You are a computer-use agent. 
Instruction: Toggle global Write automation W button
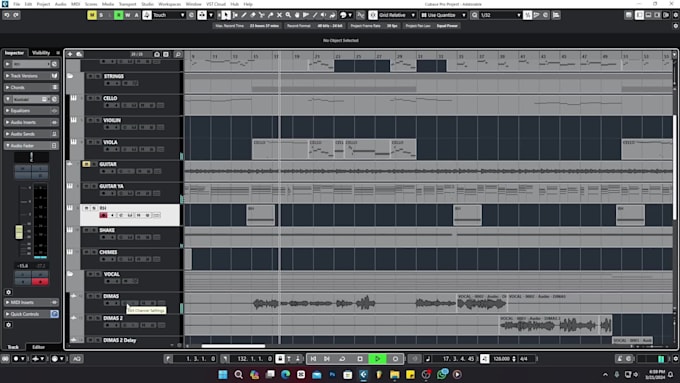(128, 15)
